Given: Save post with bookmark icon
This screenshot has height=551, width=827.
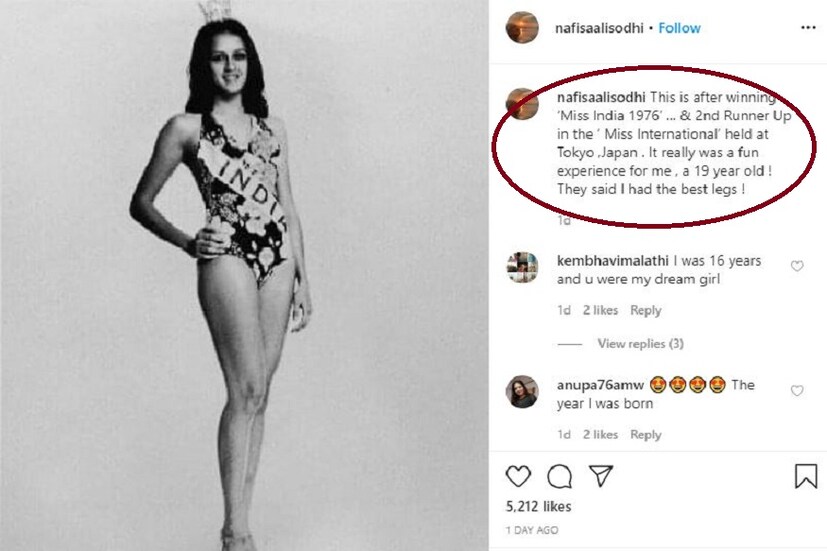Looking at the screenshot, I should click(x=806, y=476).
